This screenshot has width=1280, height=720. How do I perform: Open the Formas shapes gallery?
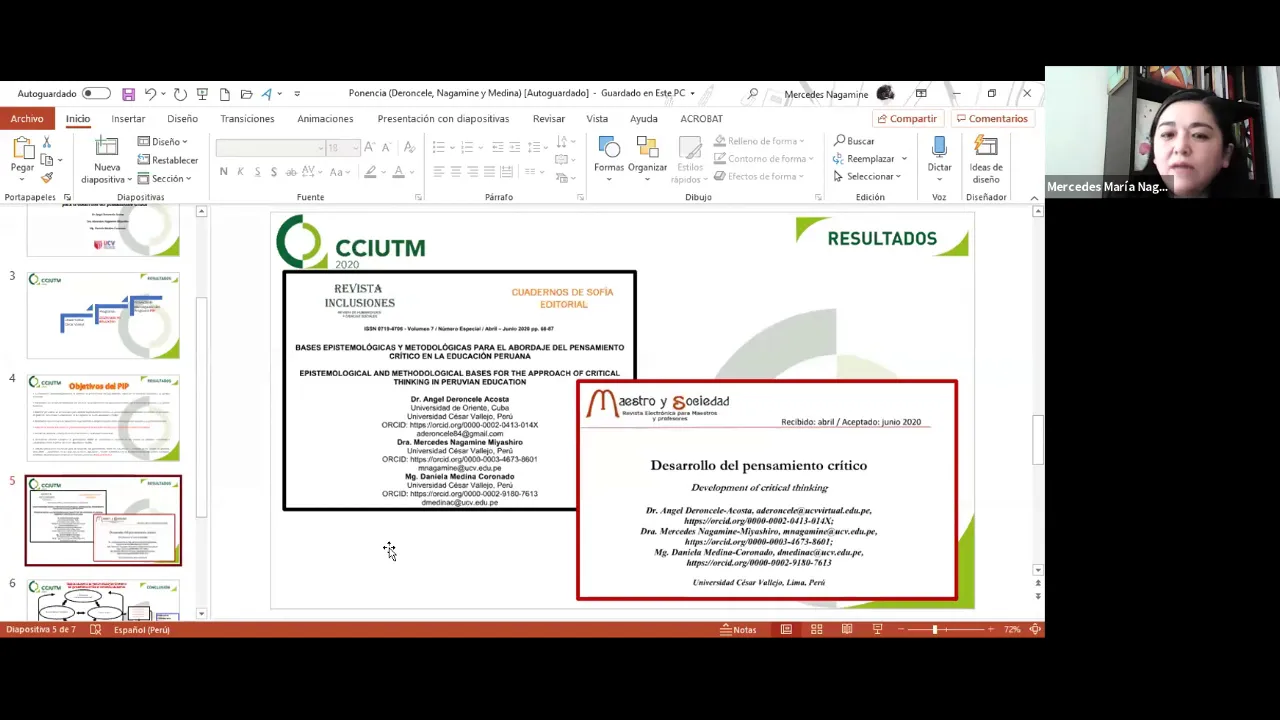(609, 158)
